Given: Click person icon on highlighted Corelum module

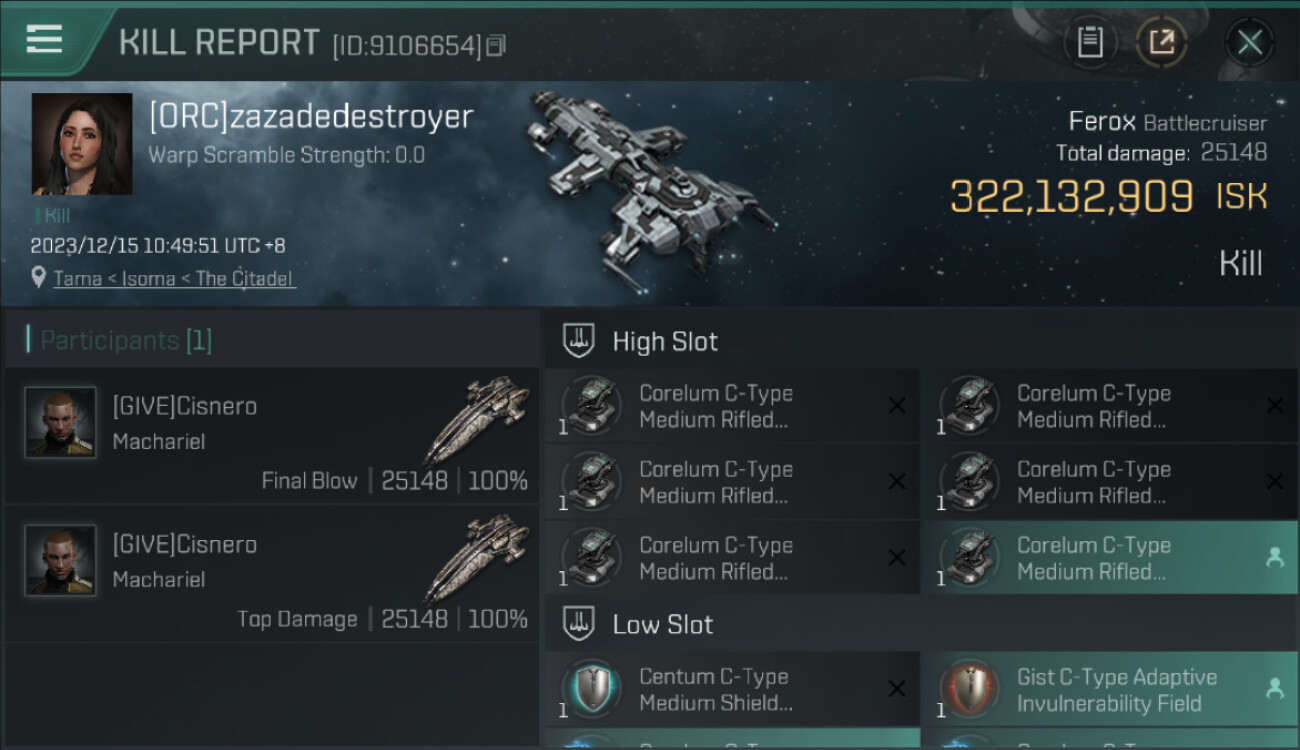Looking at the screenshot, I should [1274, 558].
